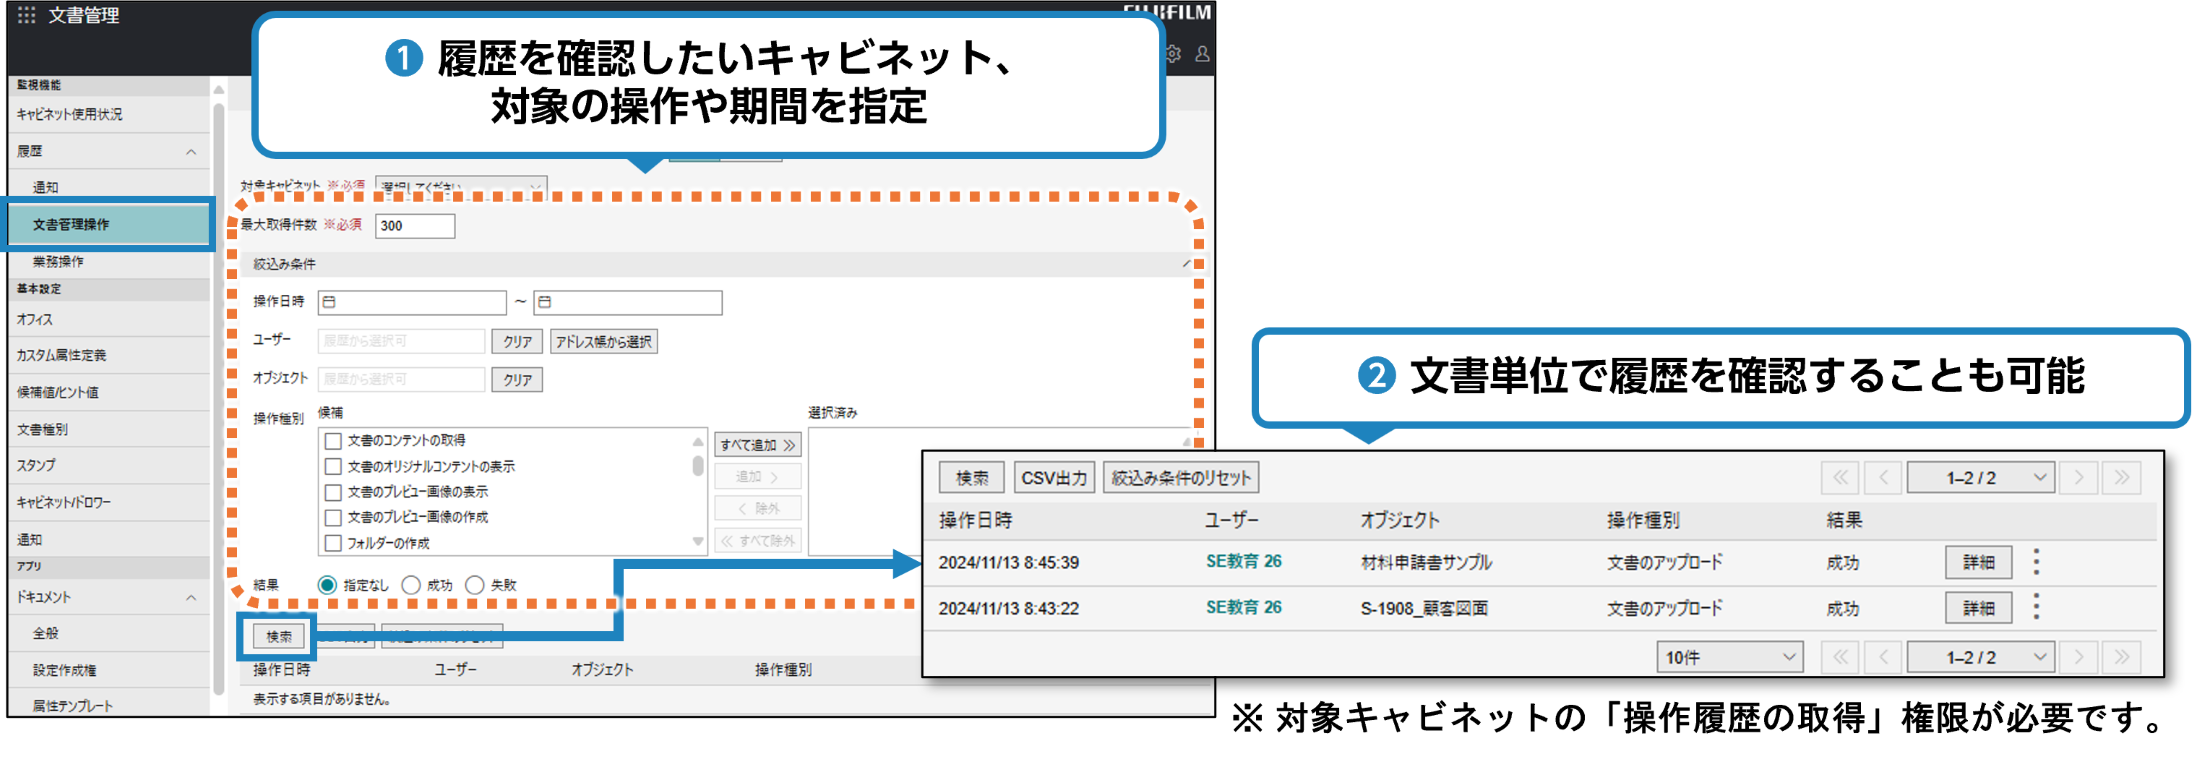
Task: Open 全般 under ドキュメント
Action: (108, 633)
